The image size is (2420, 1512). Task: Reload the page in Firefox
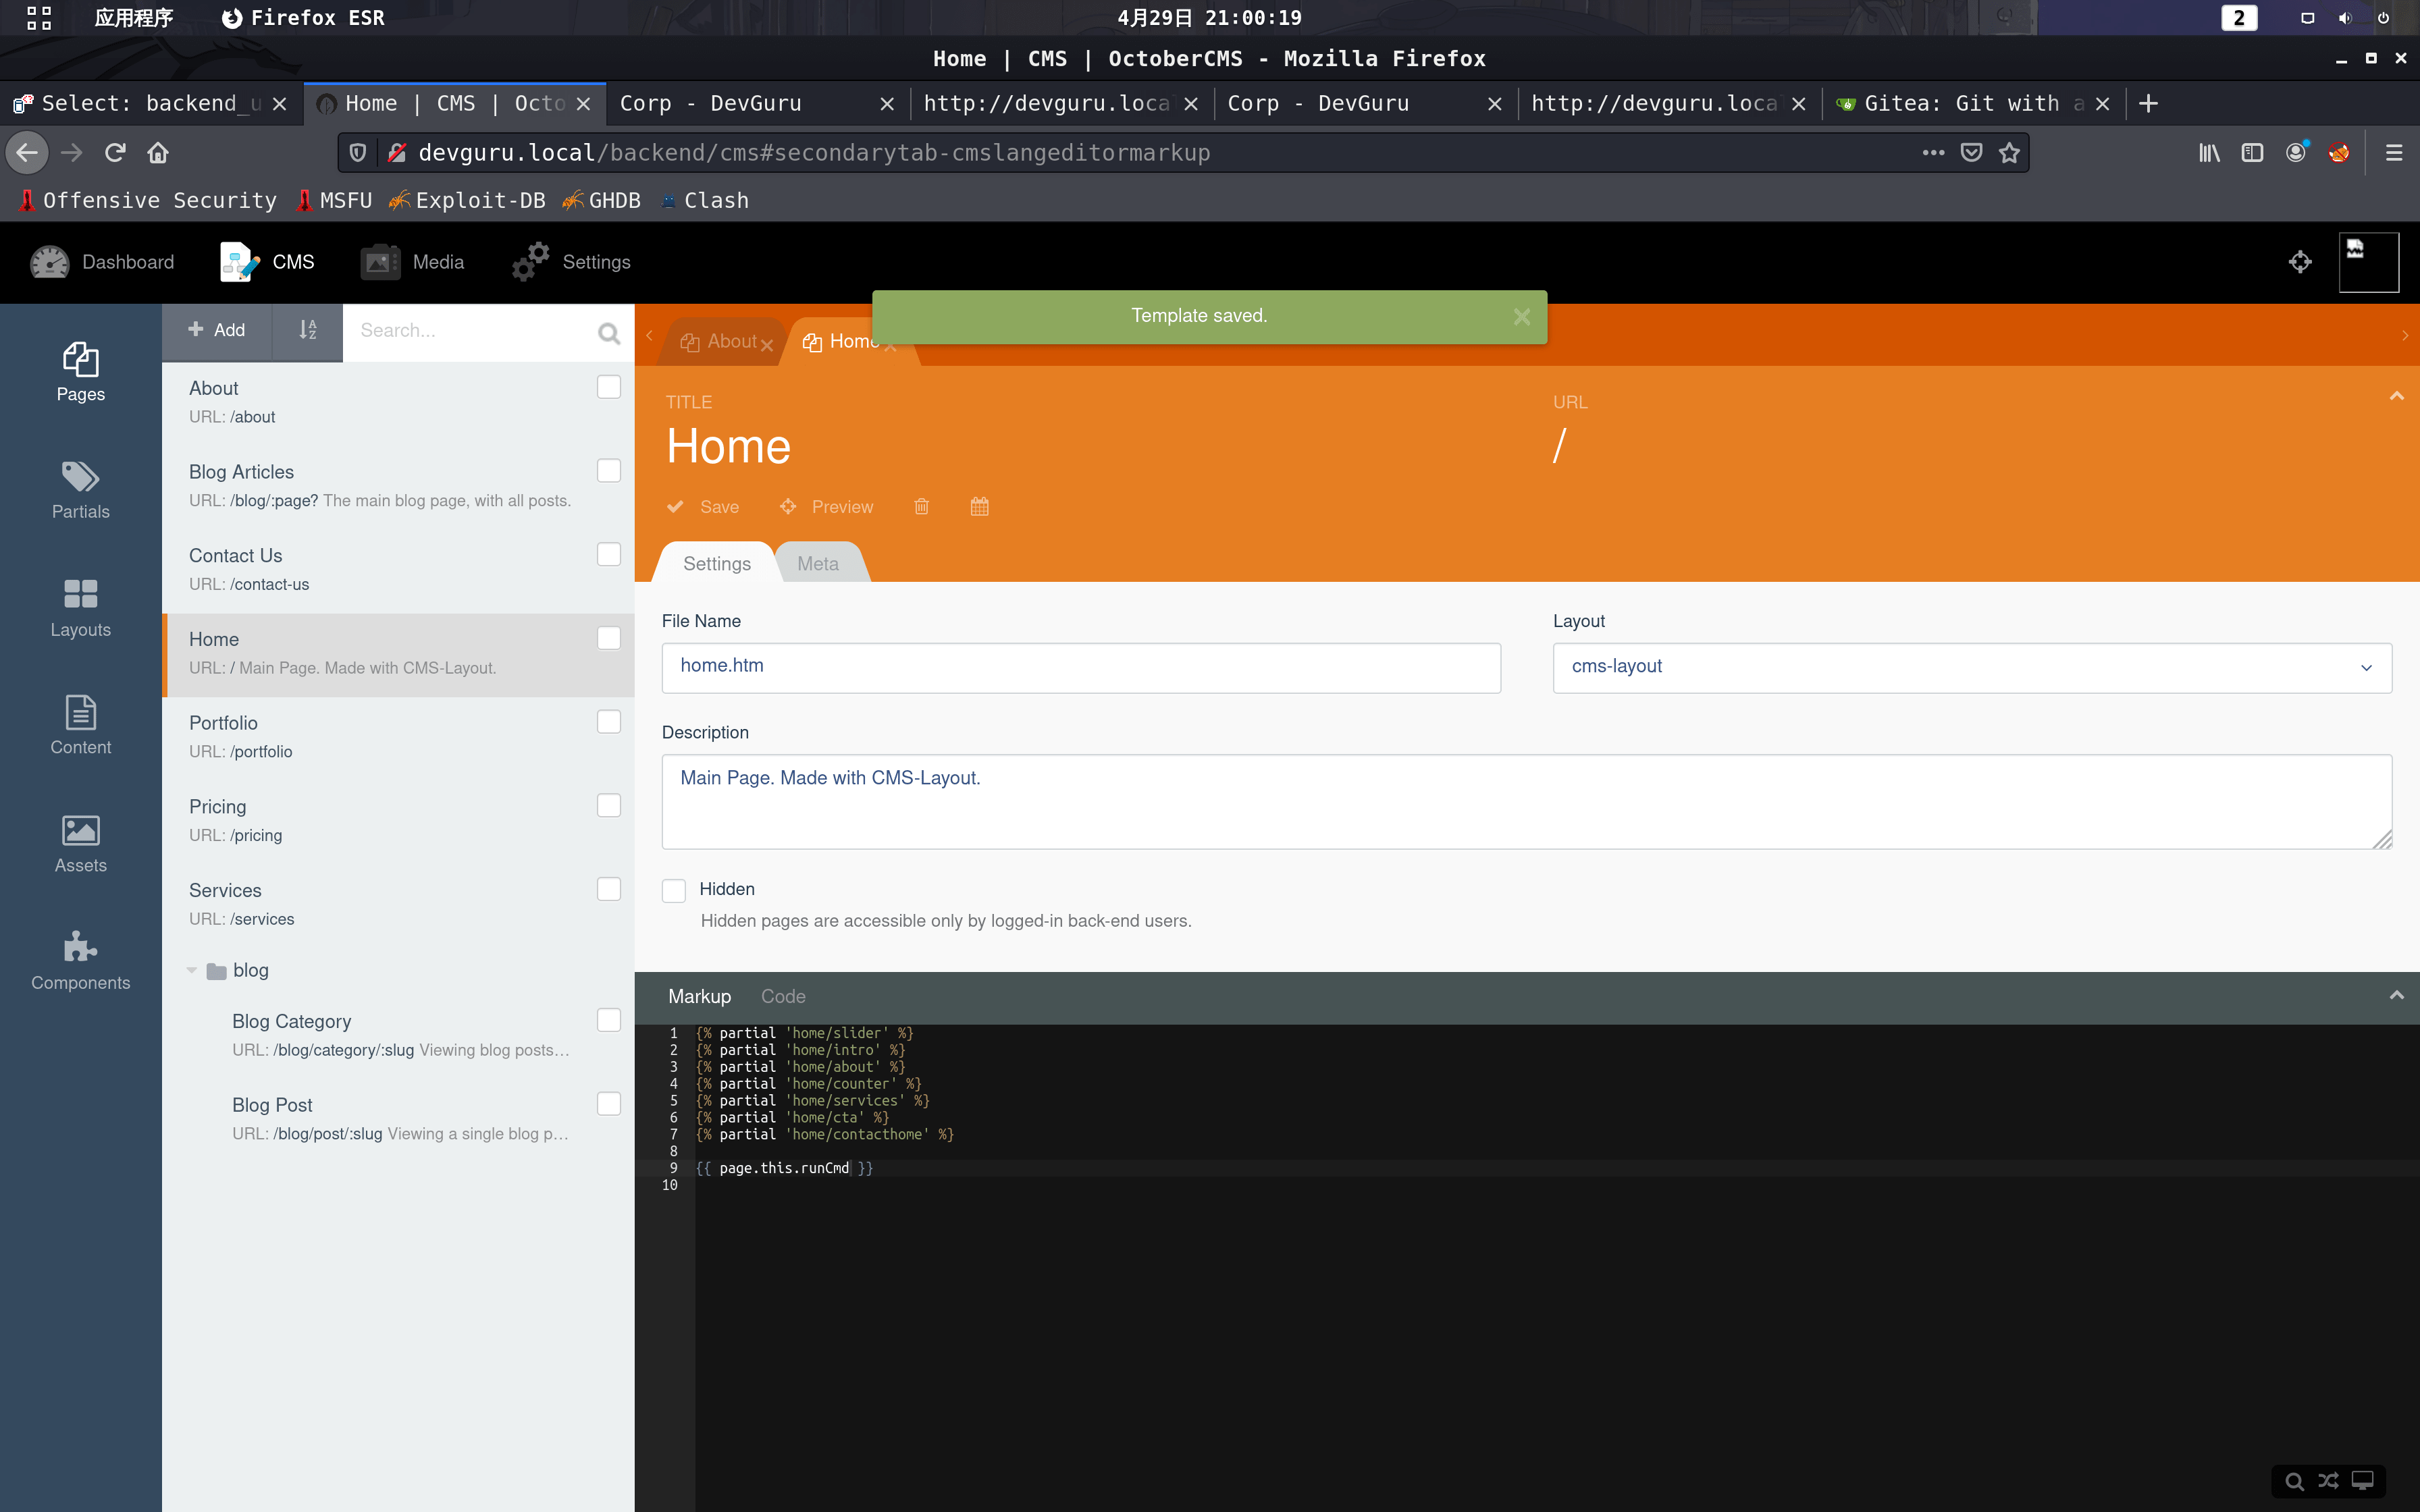(115, 153)
